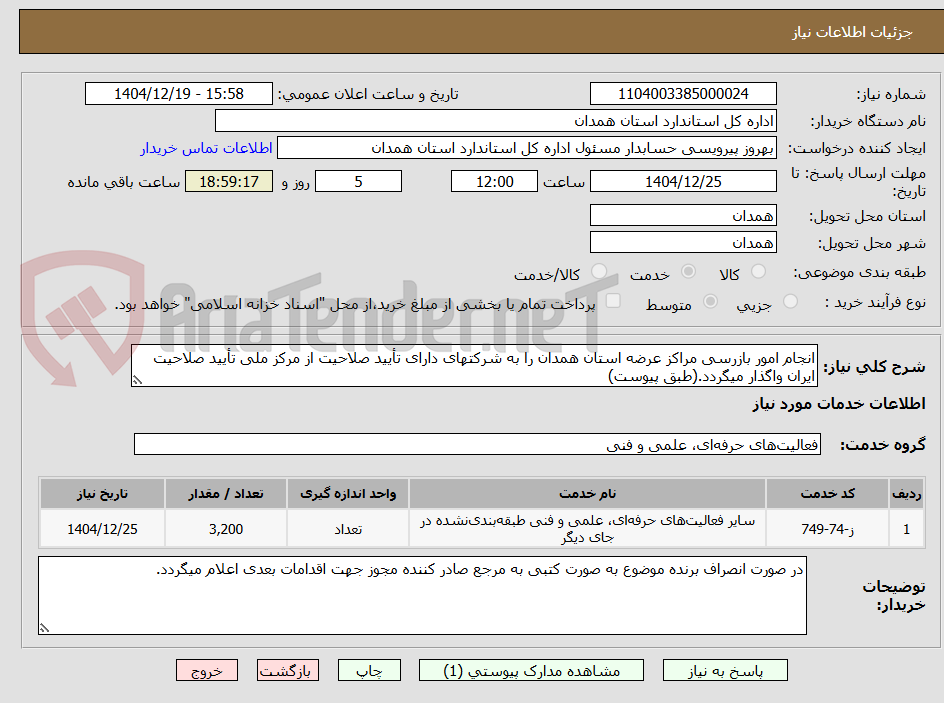Click the استان محل تحویل field
The height and width of the screenshot is (703, 944).
point(683,215)
